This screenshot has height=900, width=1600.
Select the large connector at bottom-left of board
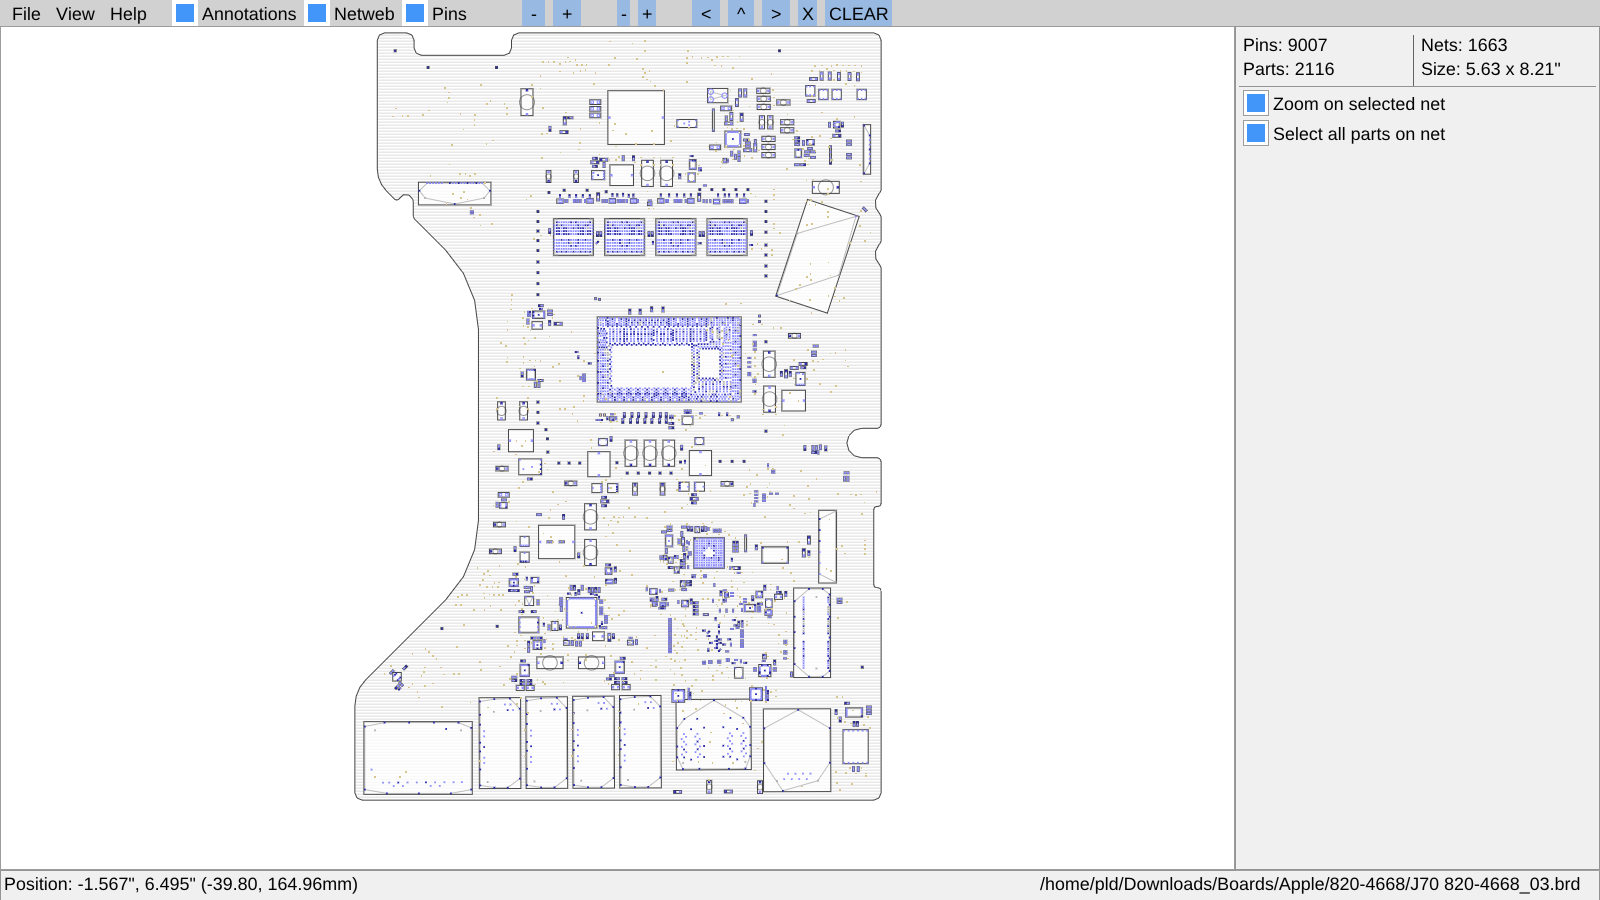tap(418, 758)
